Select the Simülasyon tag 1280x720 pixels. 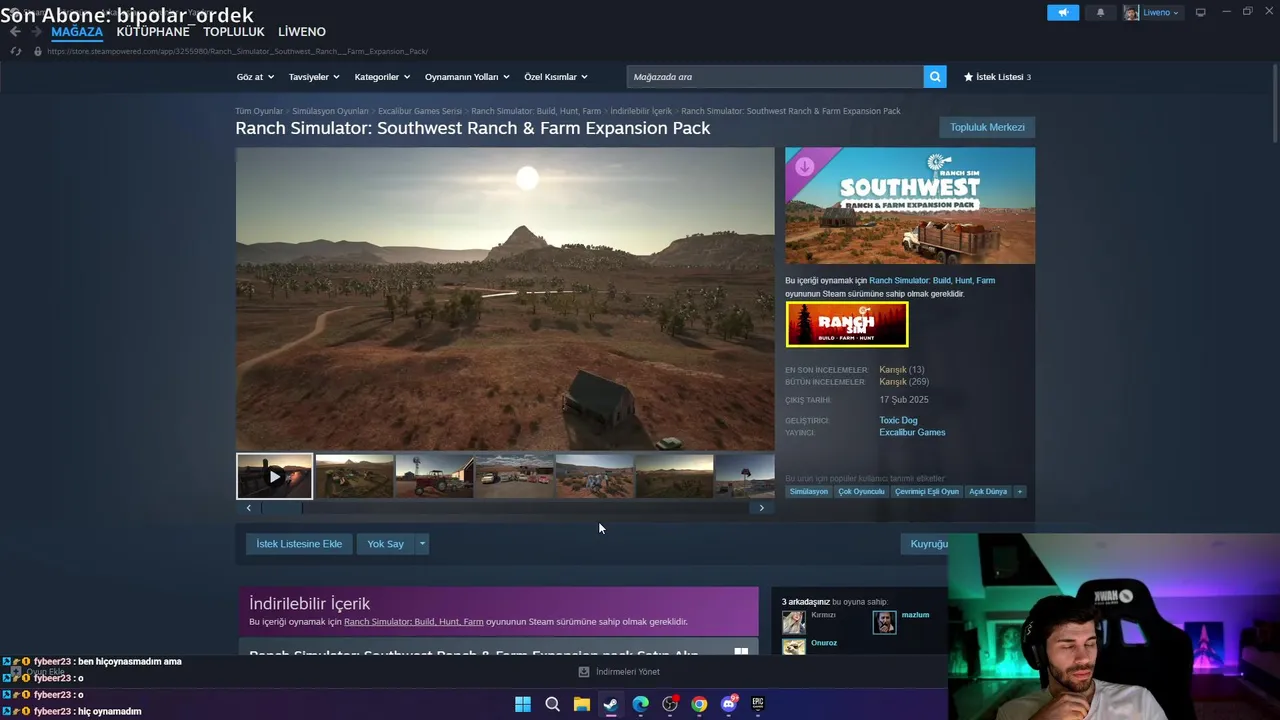coord(809,491)
